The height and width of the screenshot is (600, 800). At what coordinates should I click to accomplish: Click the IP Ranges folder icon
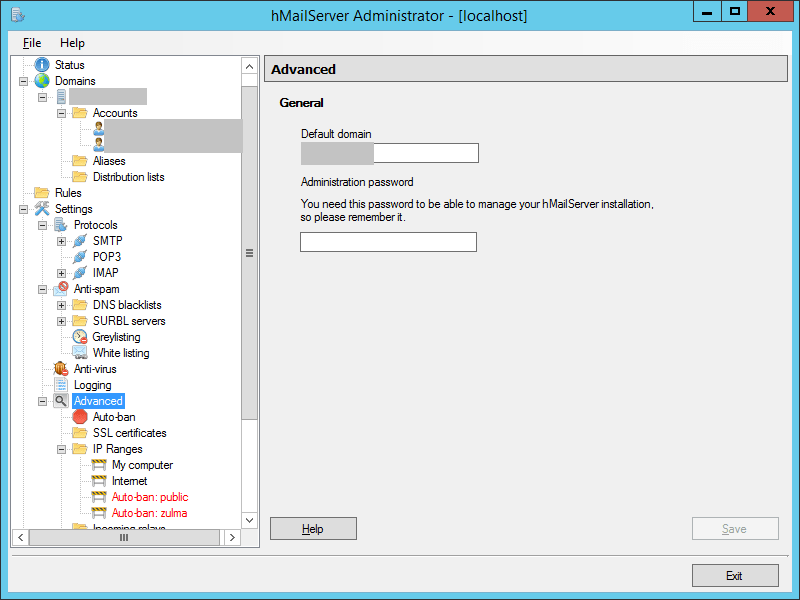(x=80, y=448)
